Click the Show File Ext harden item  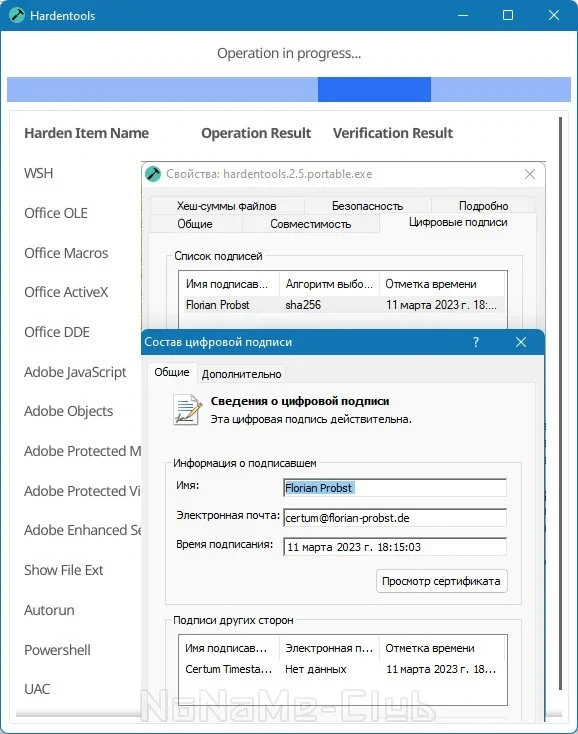(x=64, y=570)
